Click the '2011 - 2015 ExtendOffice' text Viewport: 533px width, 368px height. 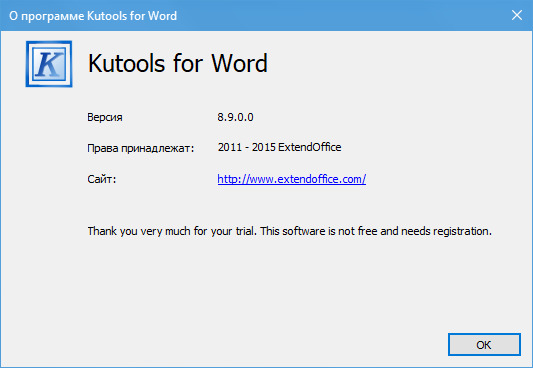click(279, 147)
